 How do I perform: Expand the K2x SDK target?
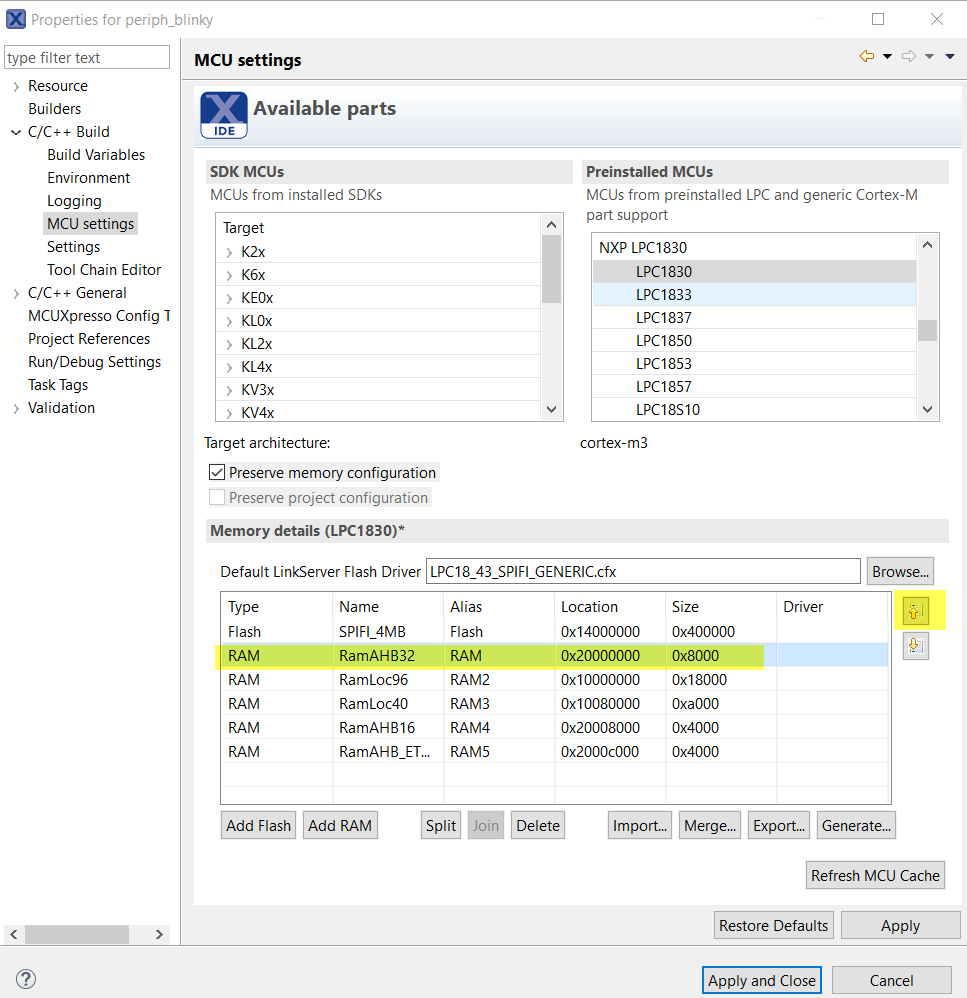[229, 253]
